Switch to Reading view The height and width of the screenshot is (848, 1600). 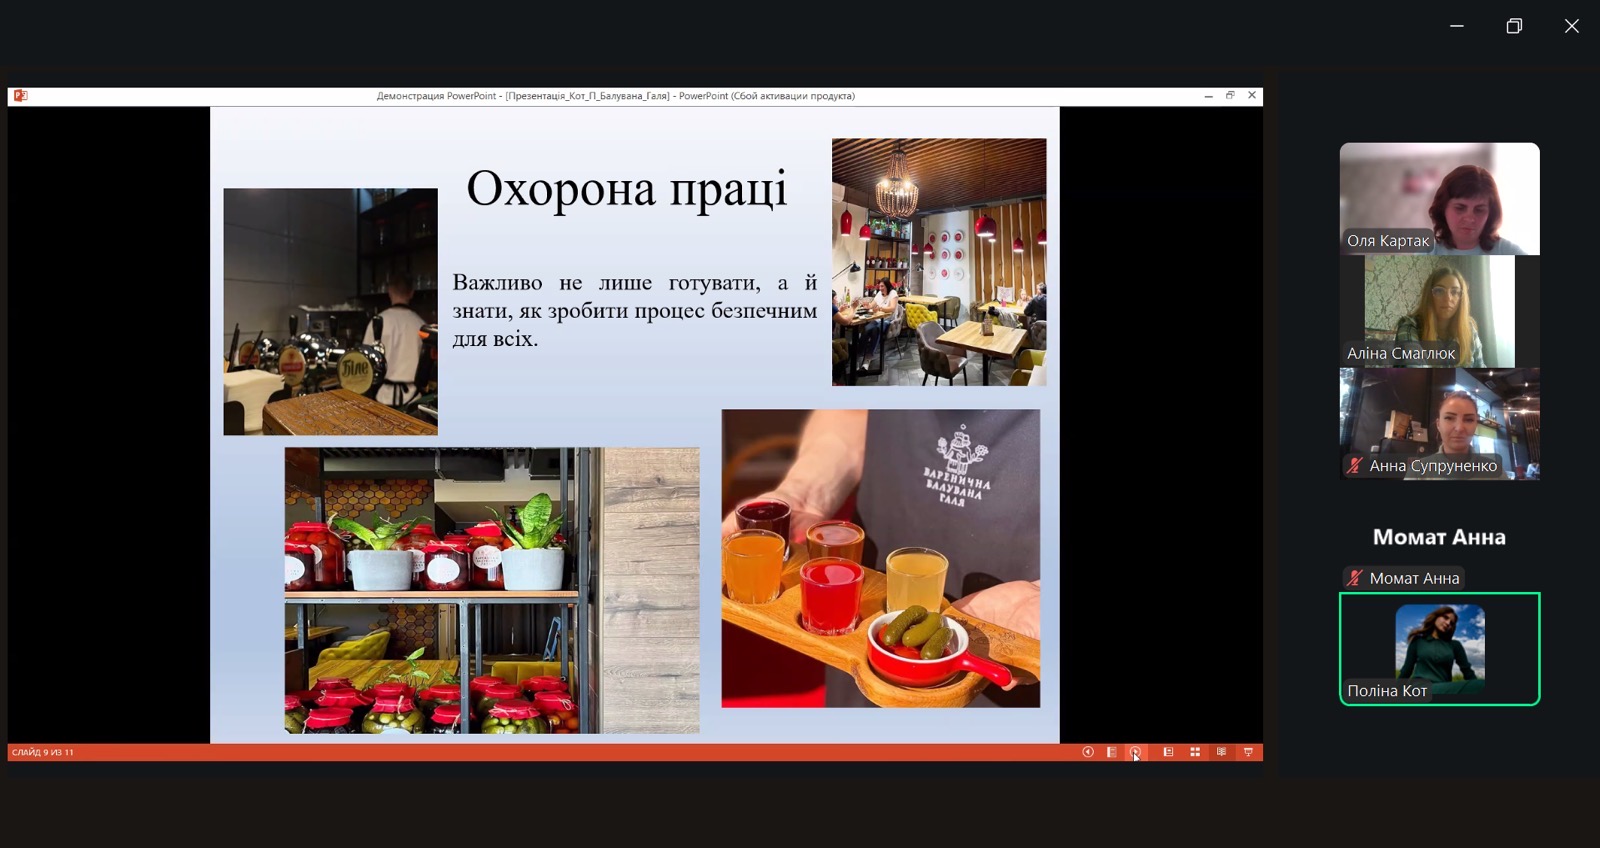[x=1221, y=752]
